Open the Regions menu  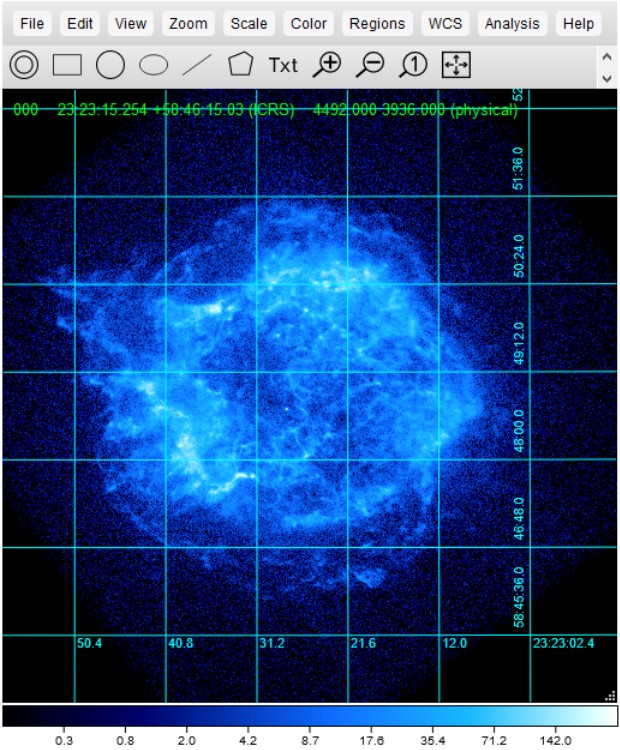click(377, 23)
